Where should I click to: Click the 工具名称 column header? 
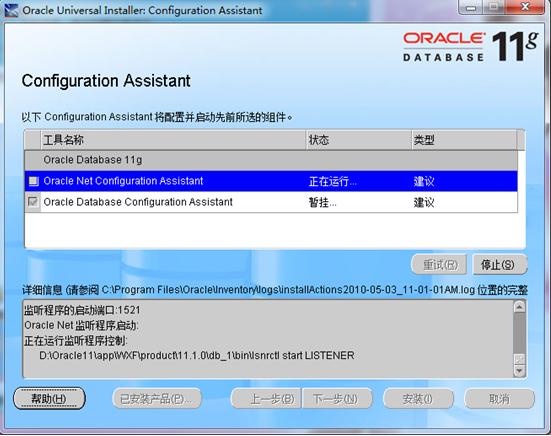tap(174, 140)
